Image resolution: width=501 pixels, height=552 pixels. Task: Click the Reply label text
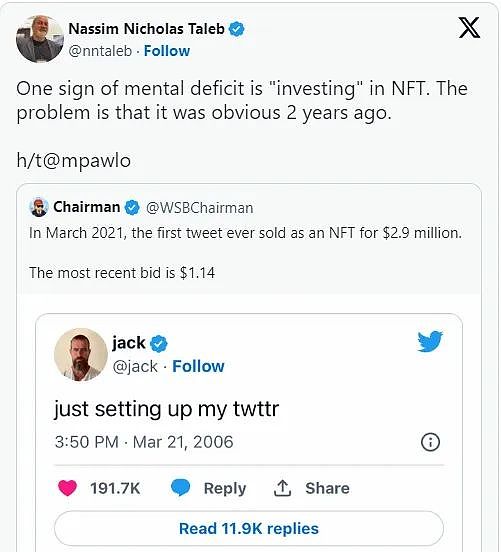(225, 489)
